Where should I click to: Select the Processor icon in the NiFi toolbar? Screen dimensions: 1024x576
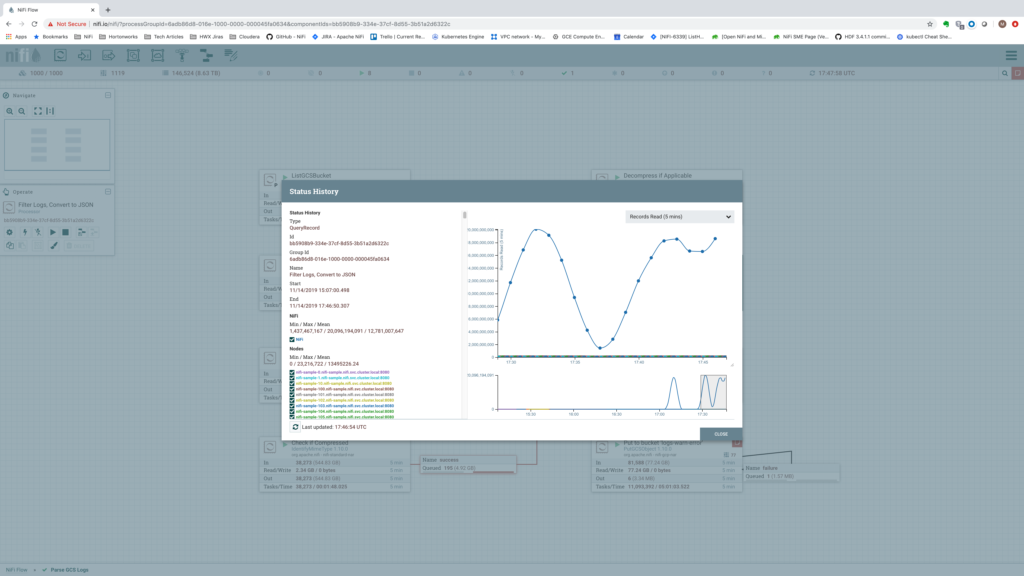tap(58, 56)
